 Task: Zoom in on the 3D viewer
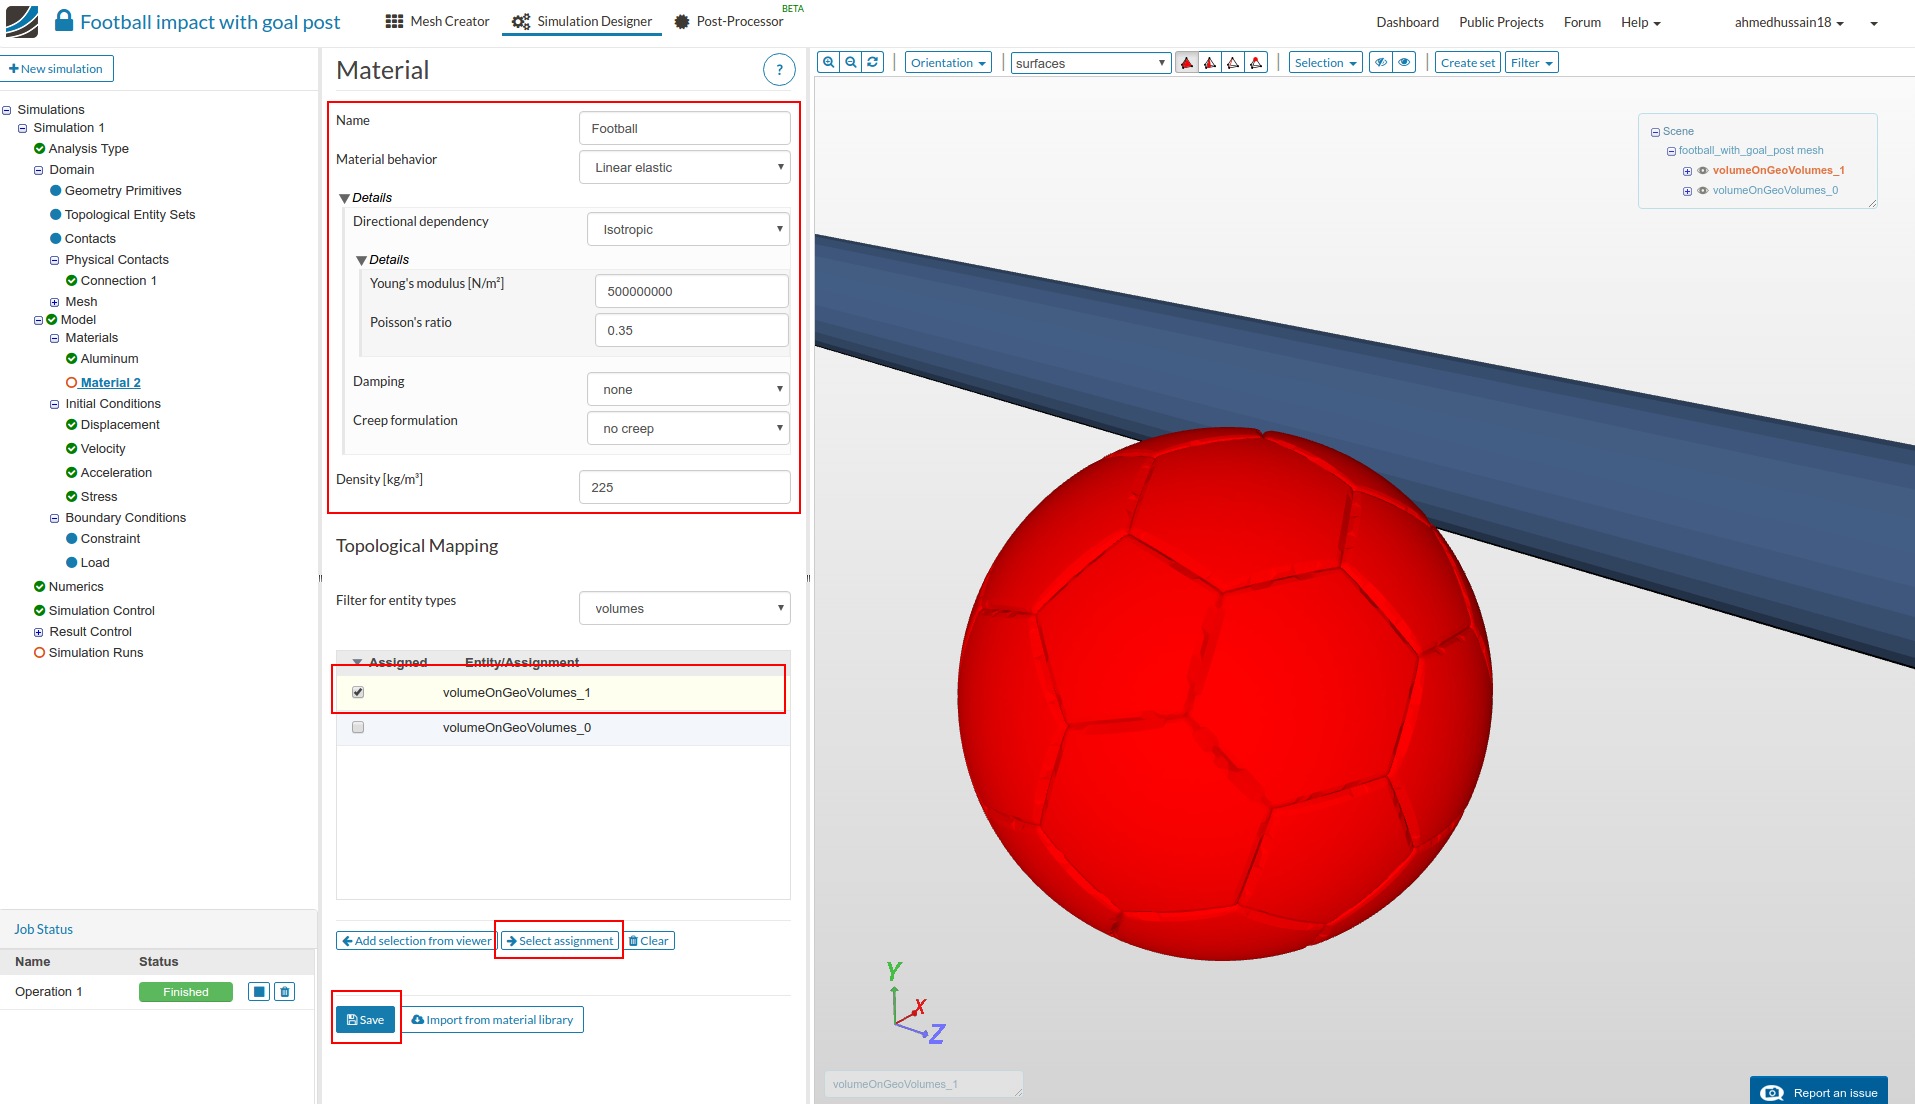[829, 62]
